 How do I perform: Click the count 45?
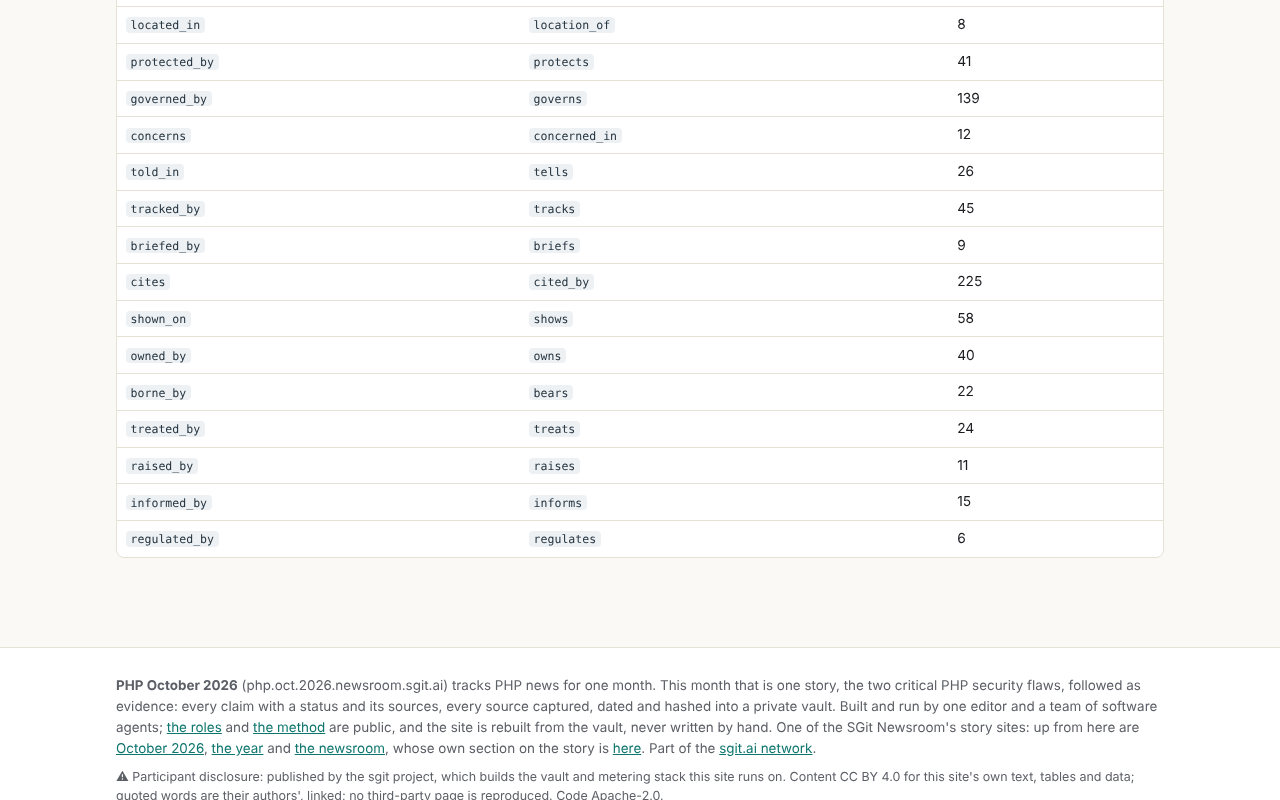(965, 208)
